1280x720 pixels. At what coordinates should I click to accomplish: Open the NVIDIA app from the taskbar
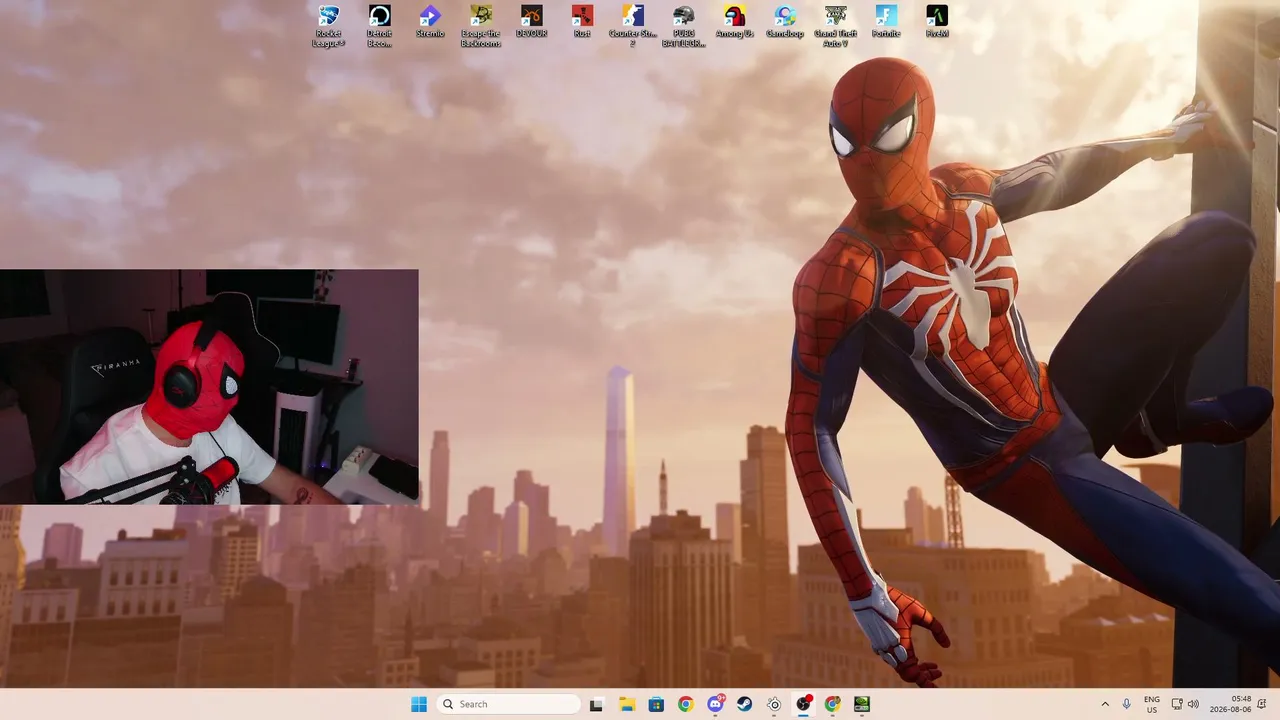coord(862,704)
